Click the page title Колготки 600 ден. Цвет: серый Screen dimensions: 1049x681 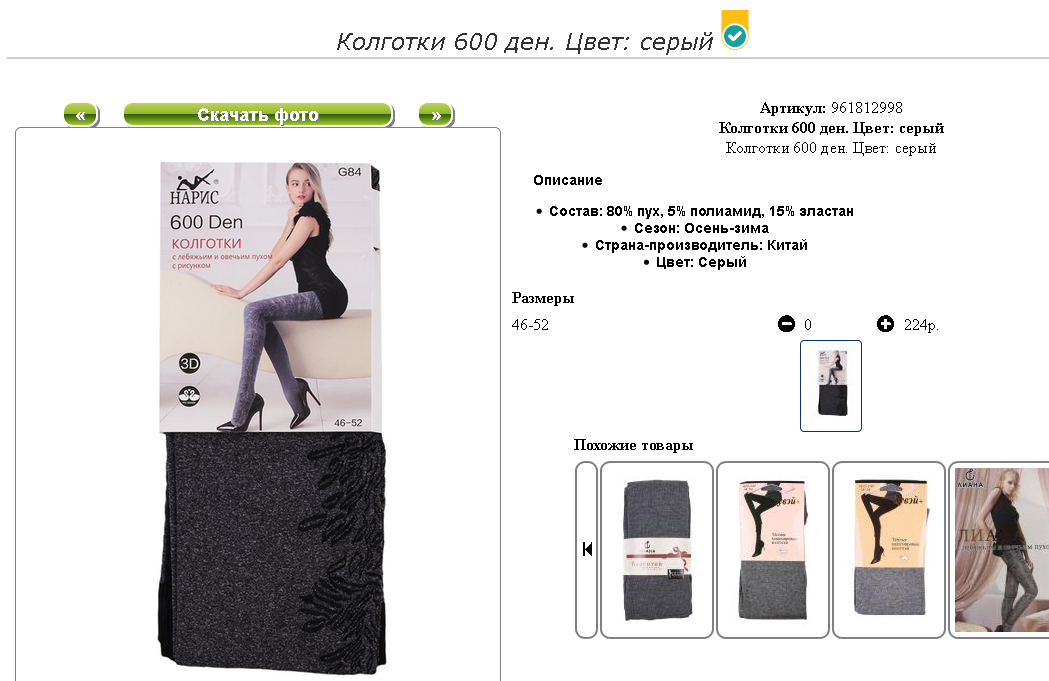click(524, 41)
